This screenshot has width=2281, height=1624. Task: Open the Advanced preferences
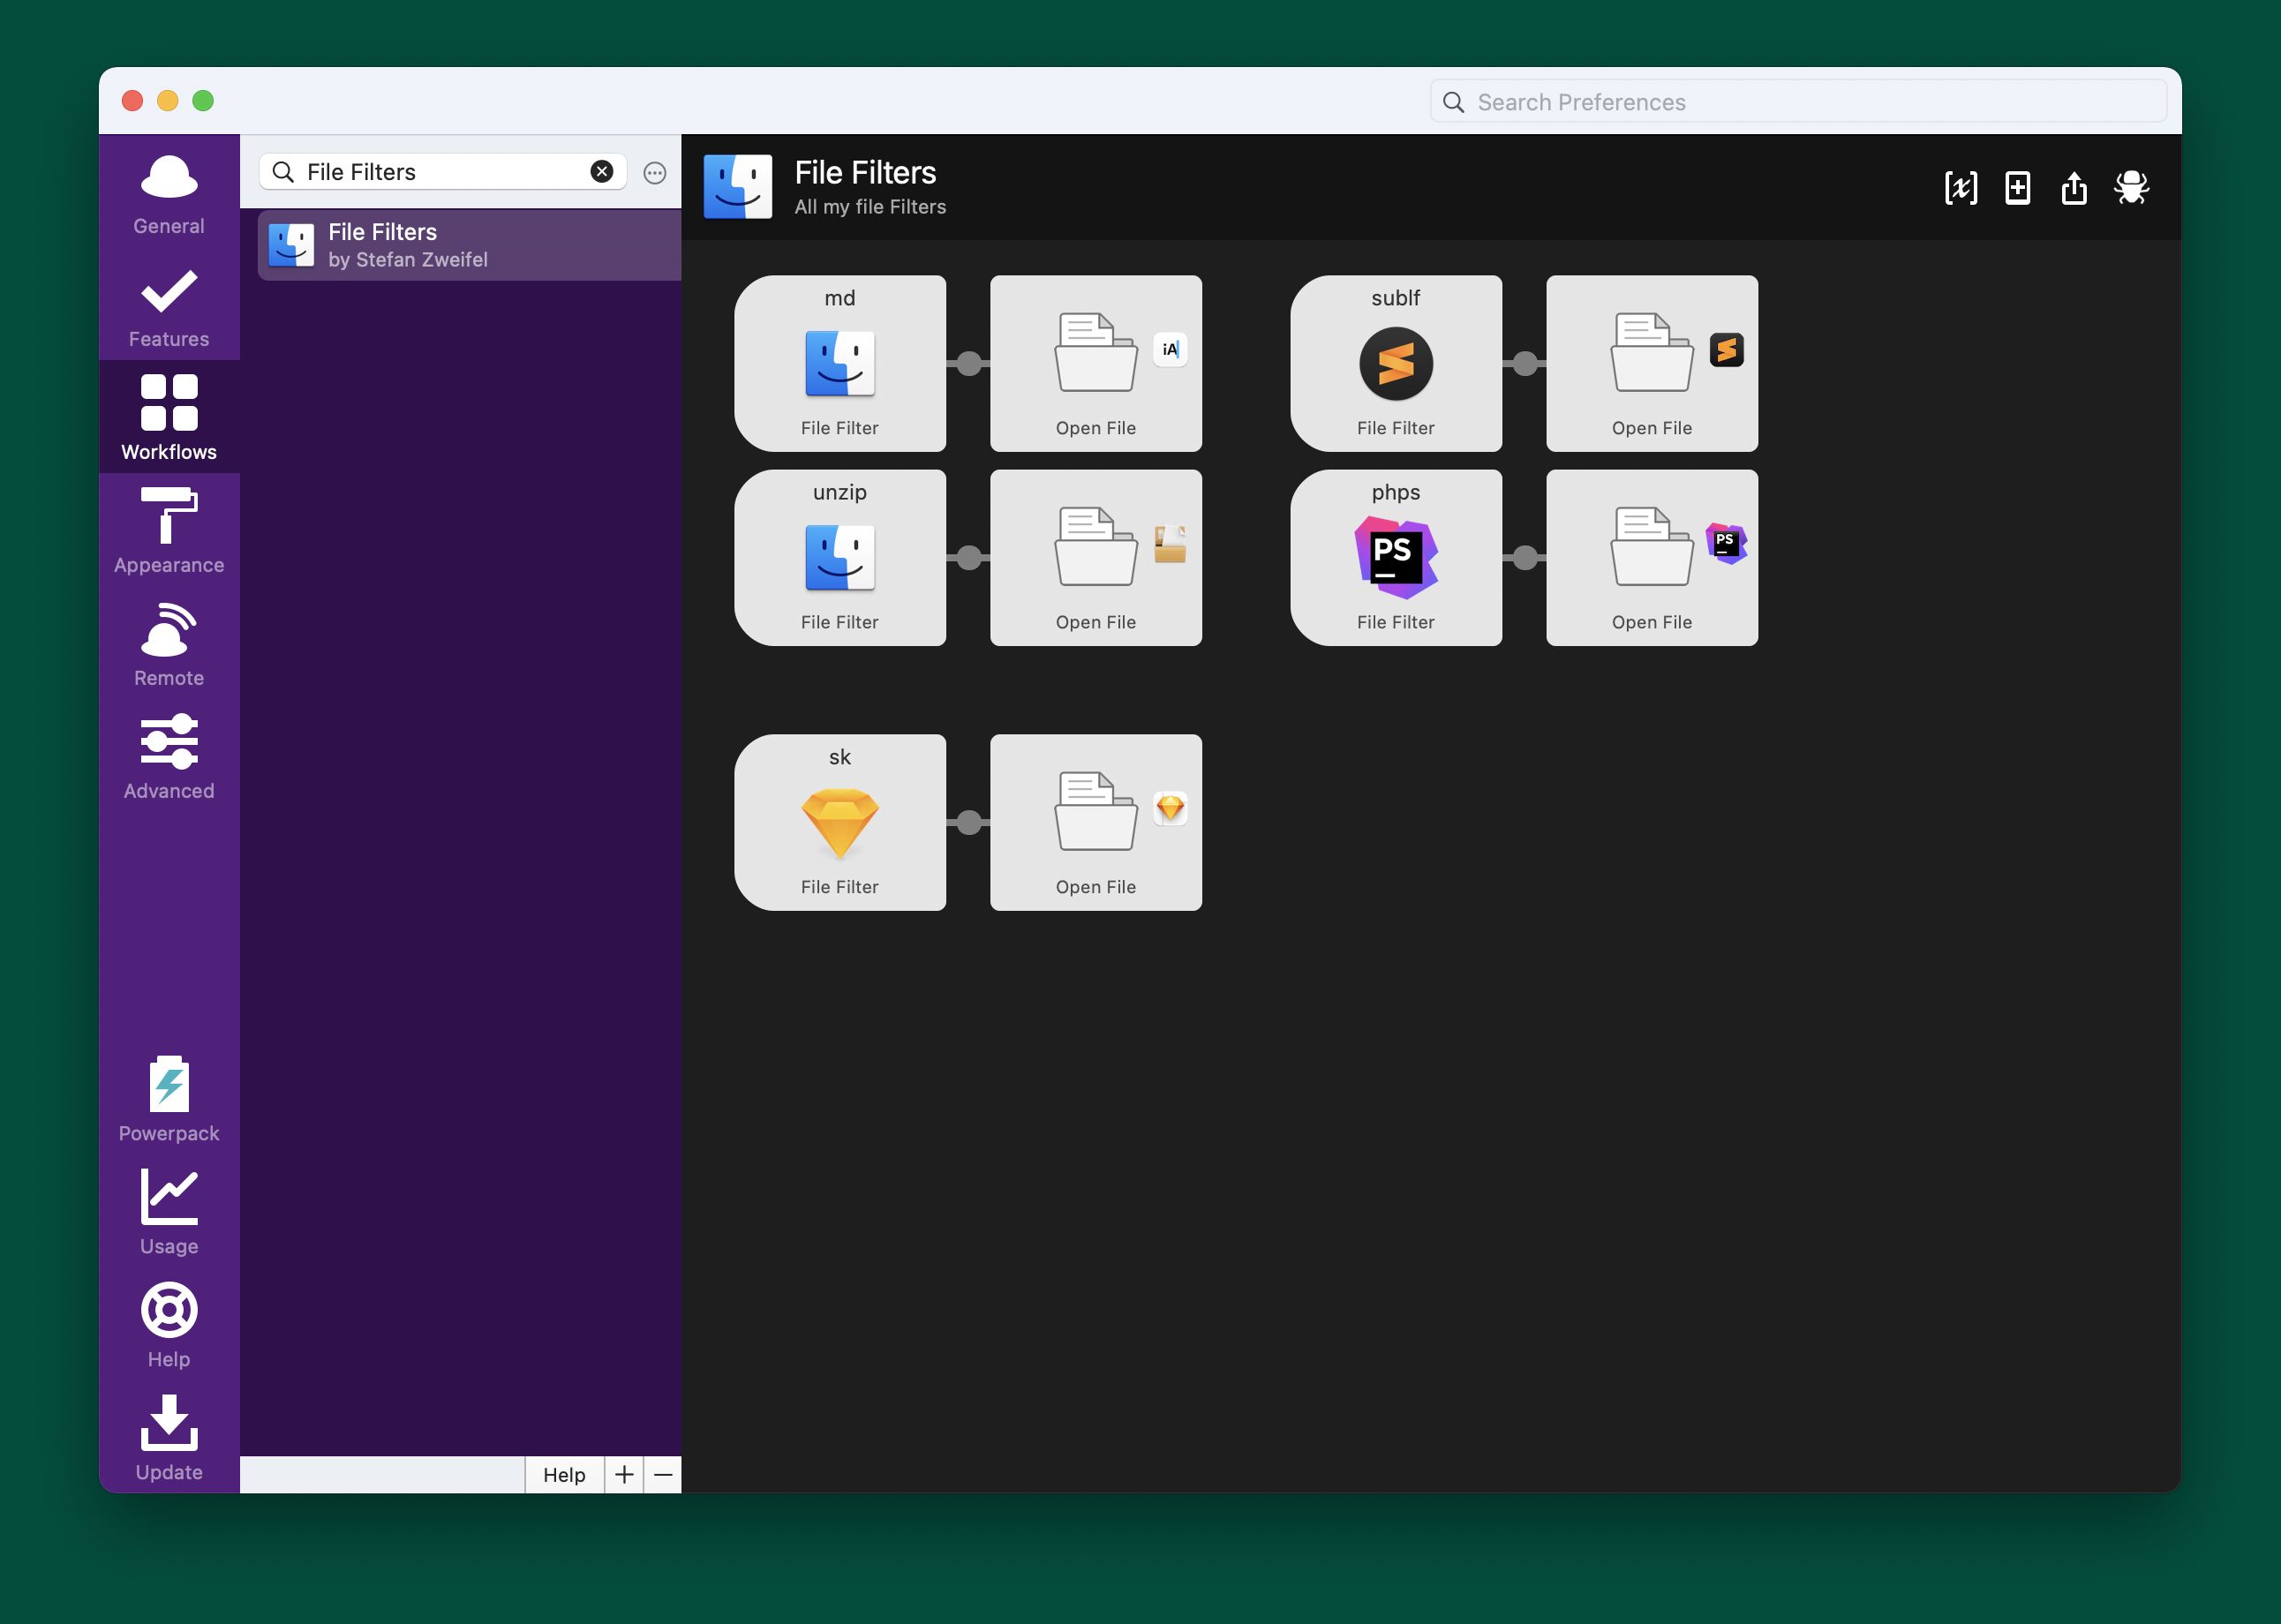[x=168, y=755]
